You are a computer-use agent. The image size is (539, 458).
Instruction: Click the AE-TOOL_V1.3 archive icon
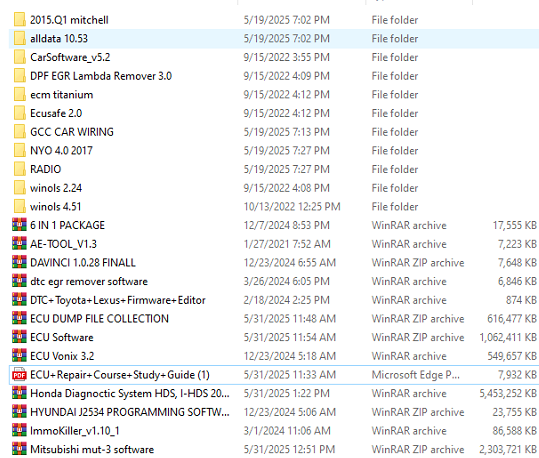[19, 244]
